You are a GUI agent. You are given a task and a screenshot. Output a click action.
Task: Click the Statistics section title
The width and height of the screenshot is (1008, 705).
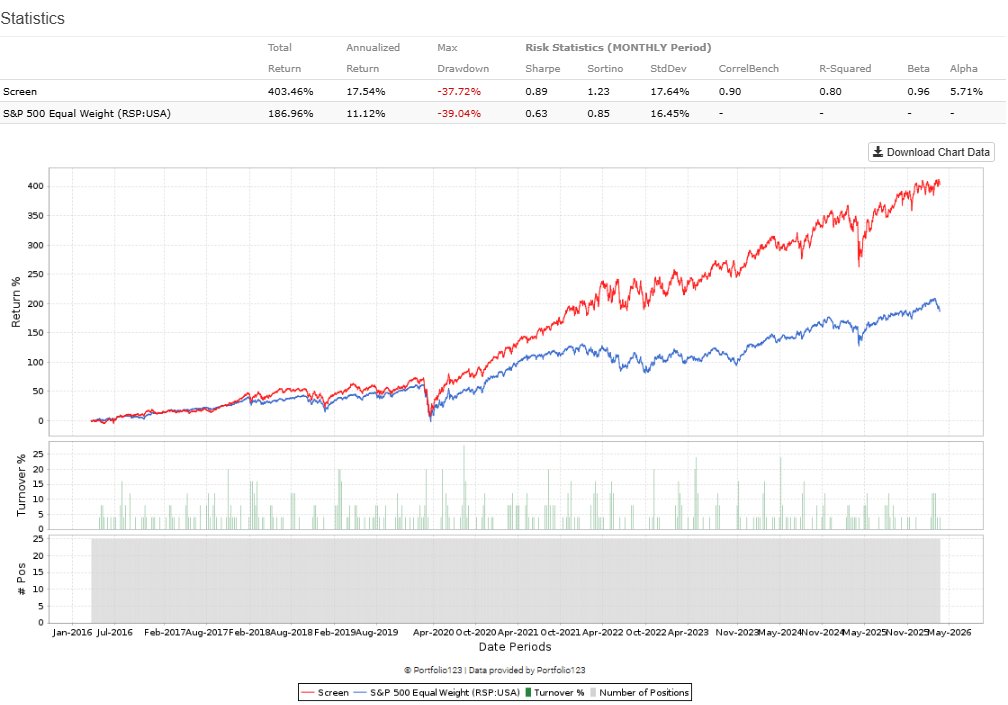coord(32,18)
